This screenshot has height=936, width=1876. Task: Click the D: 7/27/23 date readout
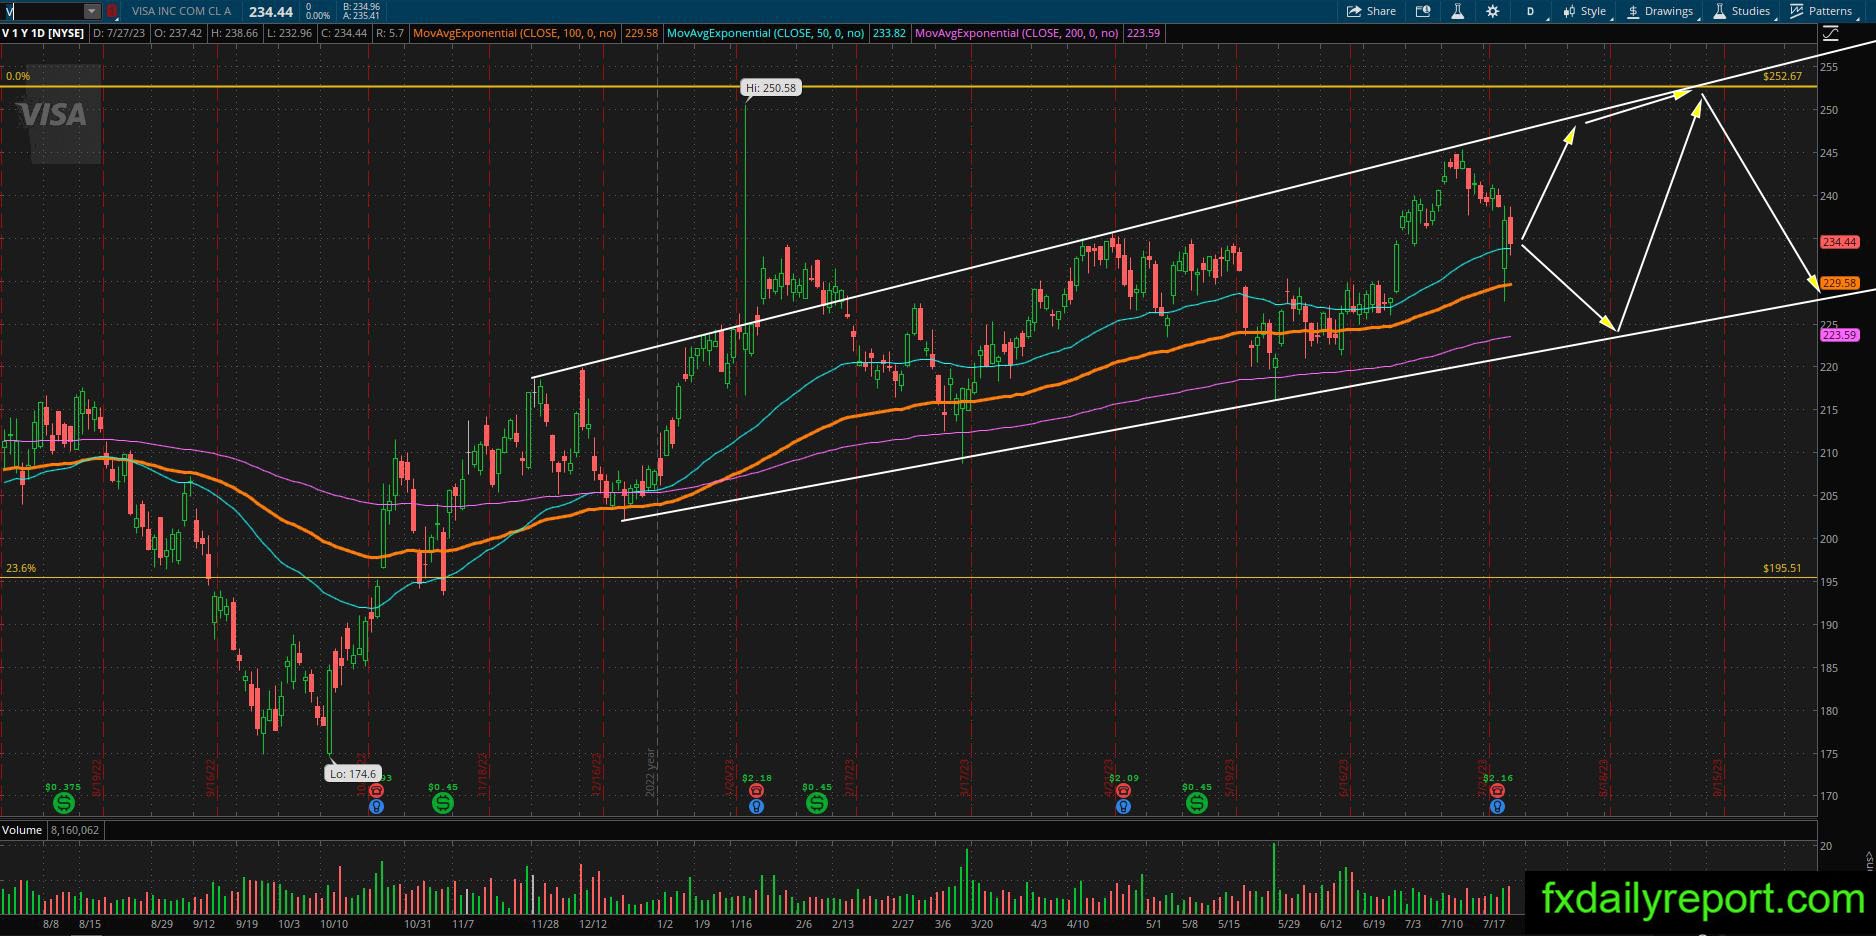119,33
